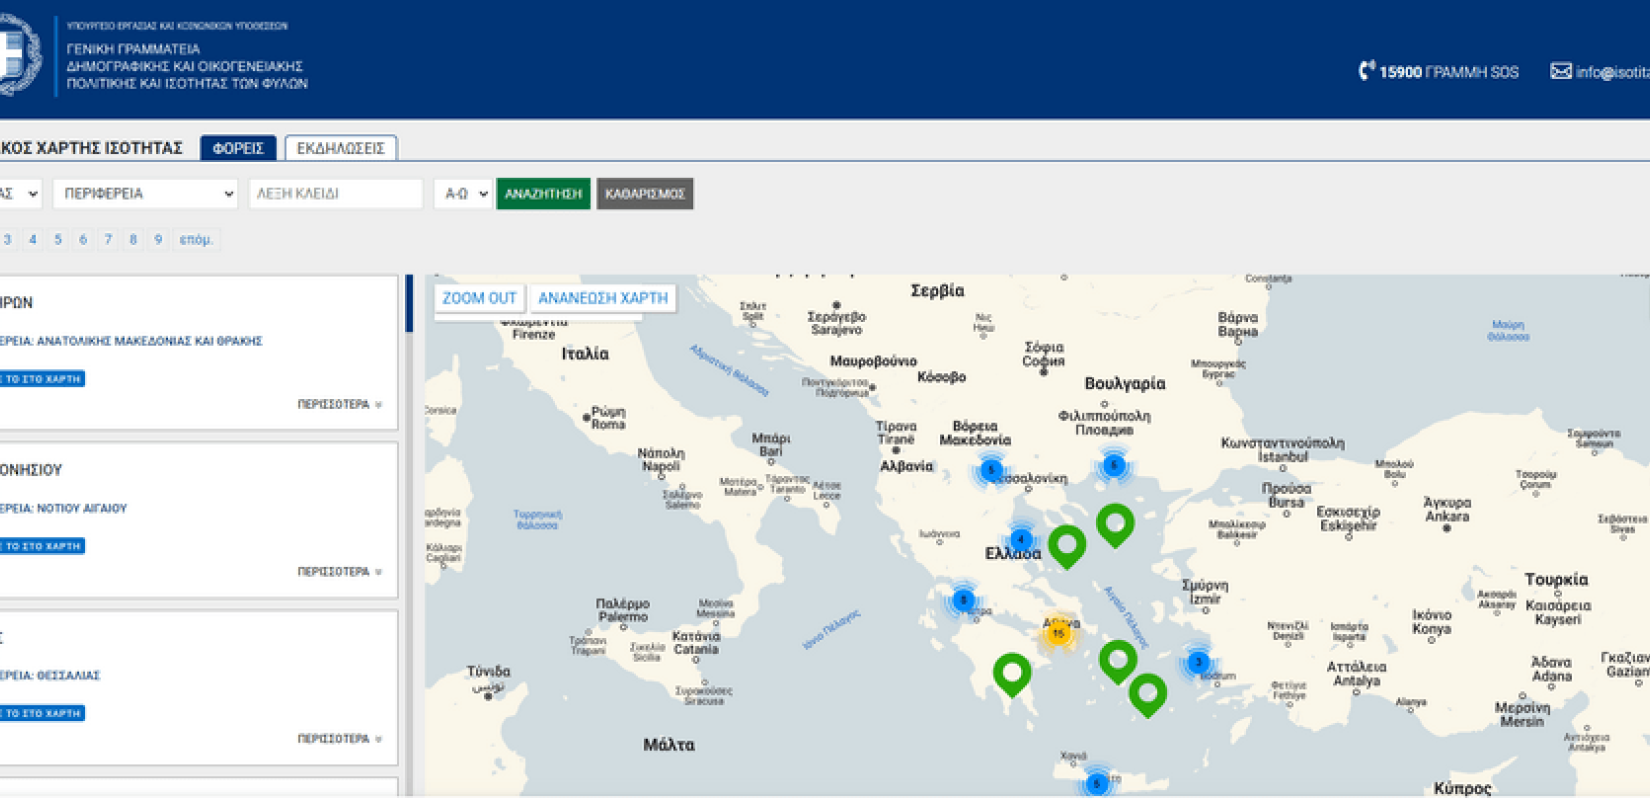
Task: Expand ΠΕΡΙΣΣΟΤΕΡΑ on the Νοτίου Αιγαίου card
Action: click(339, 572)
